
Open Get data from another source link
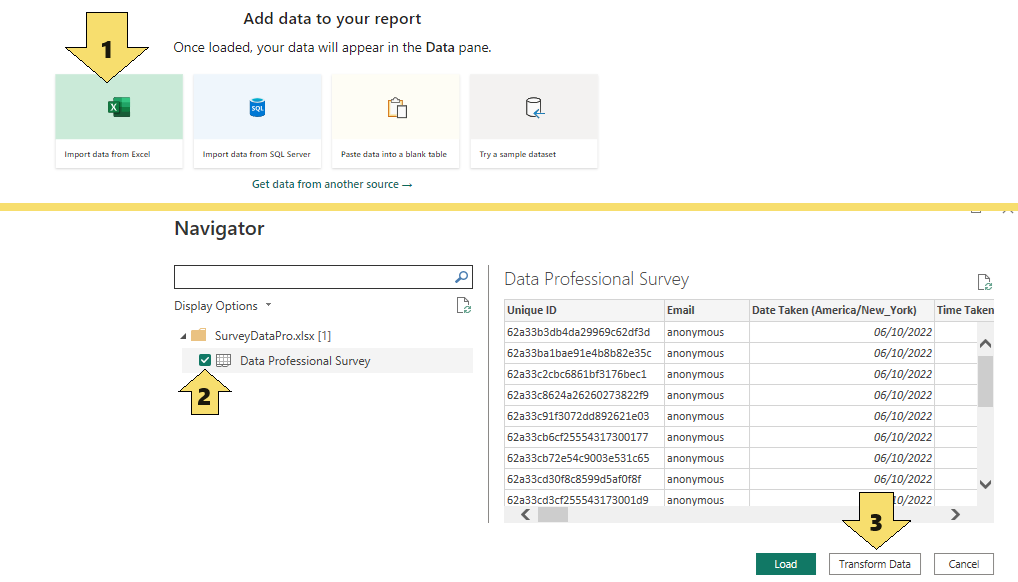[332, 184]
